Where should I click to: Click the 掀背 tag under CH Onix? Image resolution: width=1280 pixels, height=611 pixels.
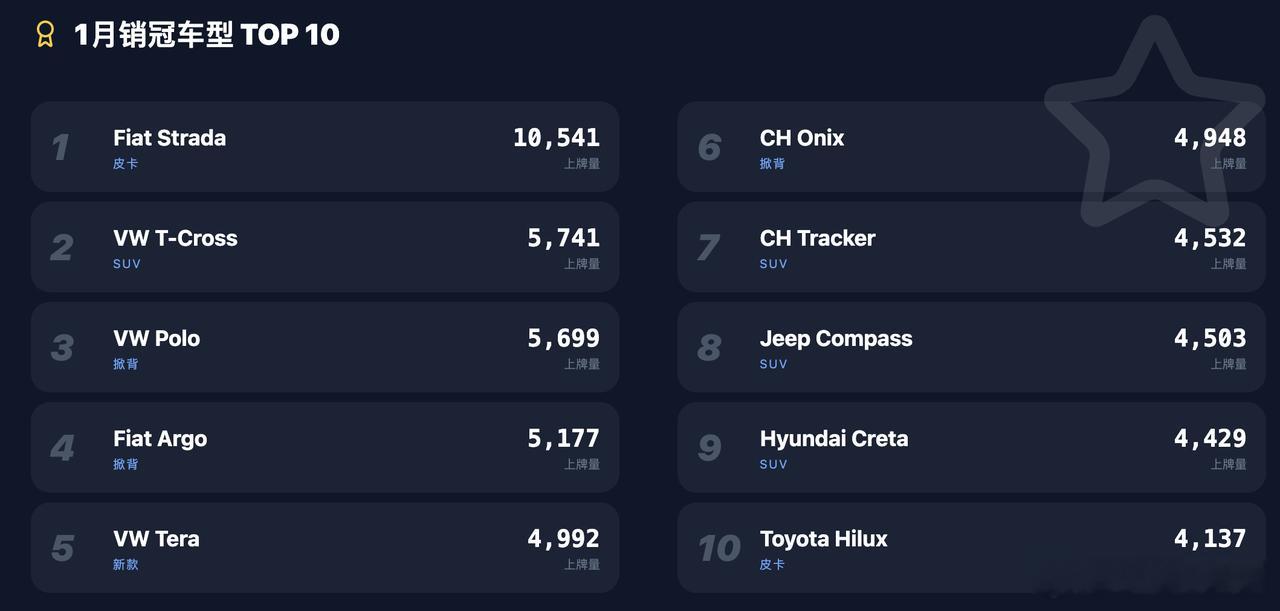coord(772,163)
